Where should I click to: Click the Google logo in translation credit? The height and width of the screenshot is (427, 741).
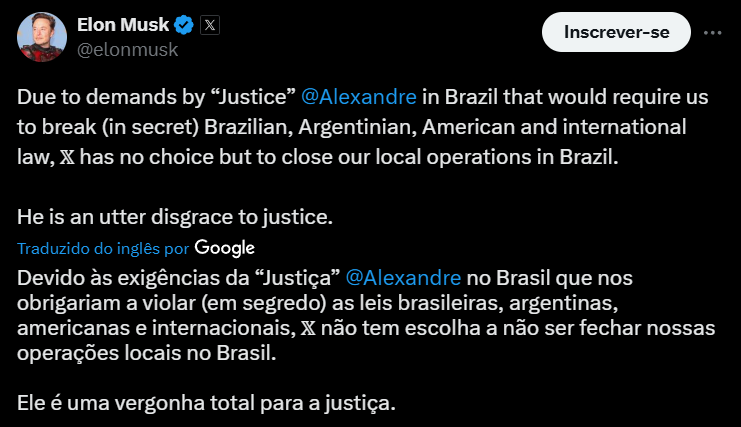(225, 247)
